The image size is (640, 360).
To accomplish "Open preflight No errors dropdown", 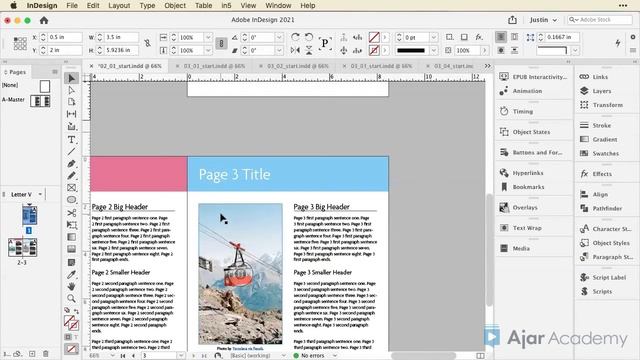I will [335, 356].
